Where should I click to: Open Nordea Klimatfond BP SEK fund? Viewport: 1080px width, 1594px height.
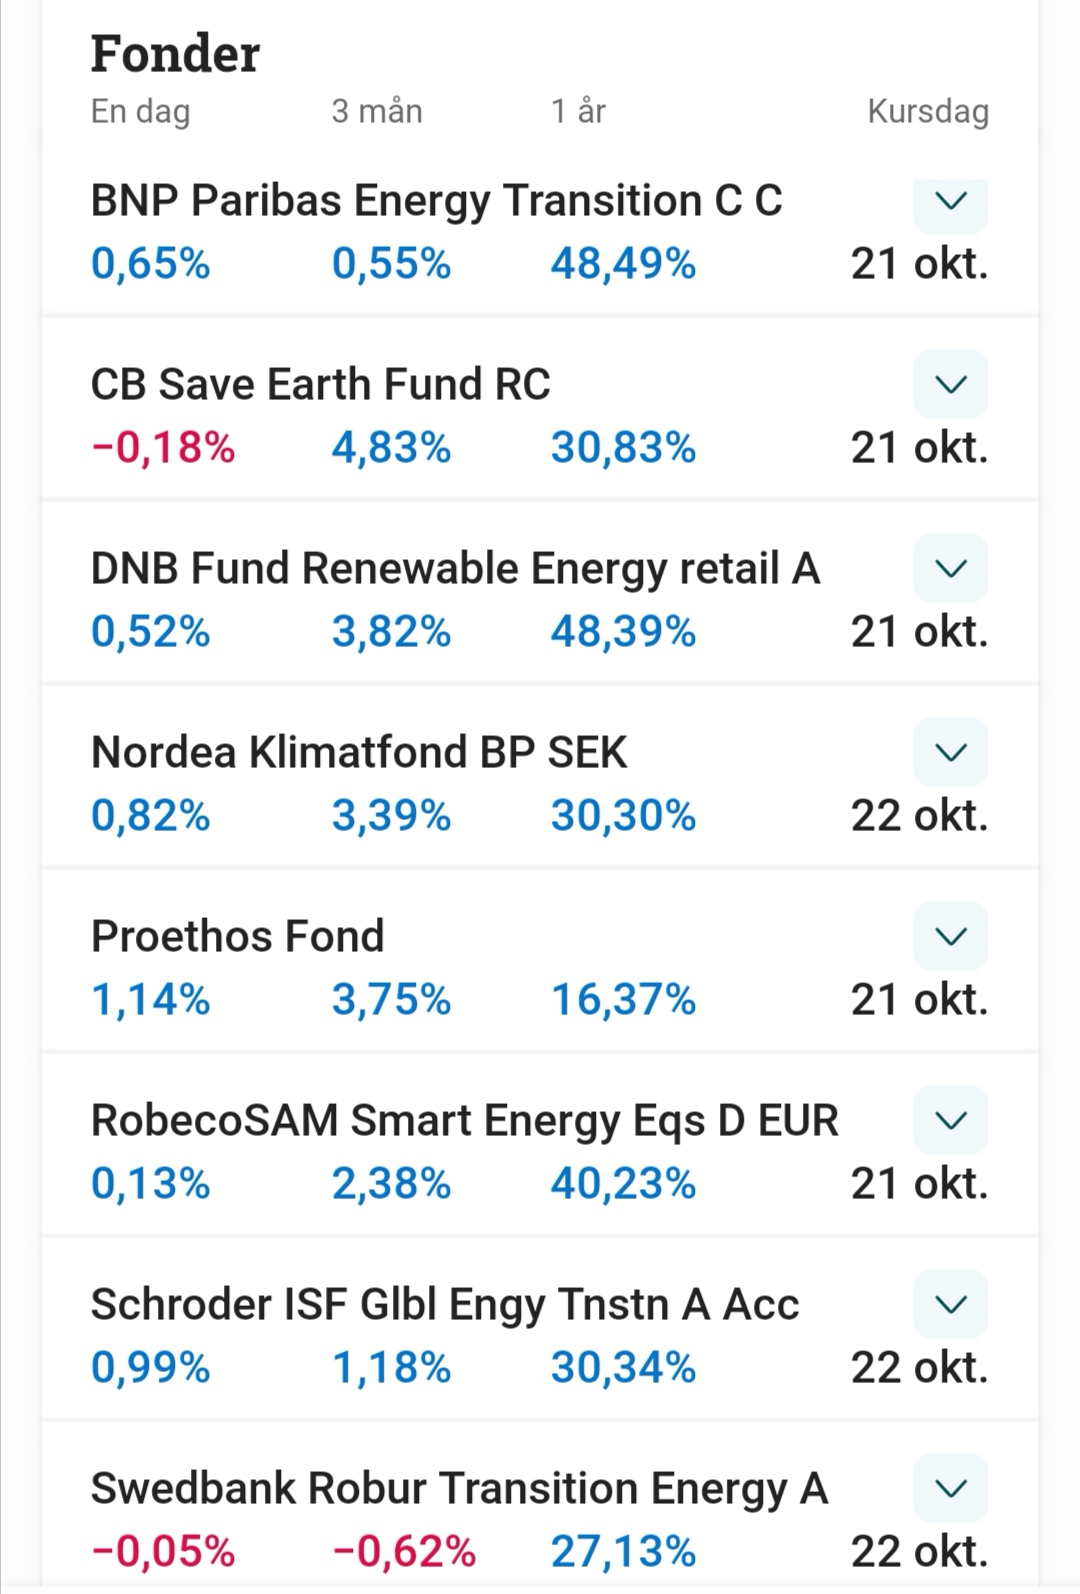point(359,753)
